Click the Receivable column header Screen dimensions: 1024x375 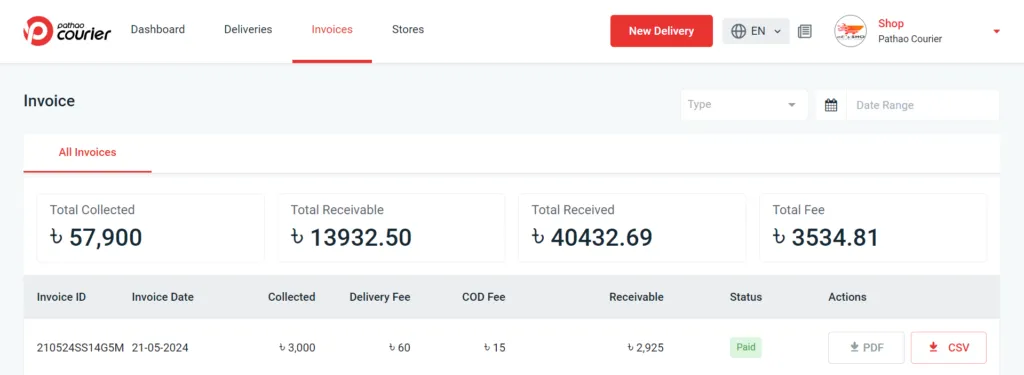(x=636, y=297)
